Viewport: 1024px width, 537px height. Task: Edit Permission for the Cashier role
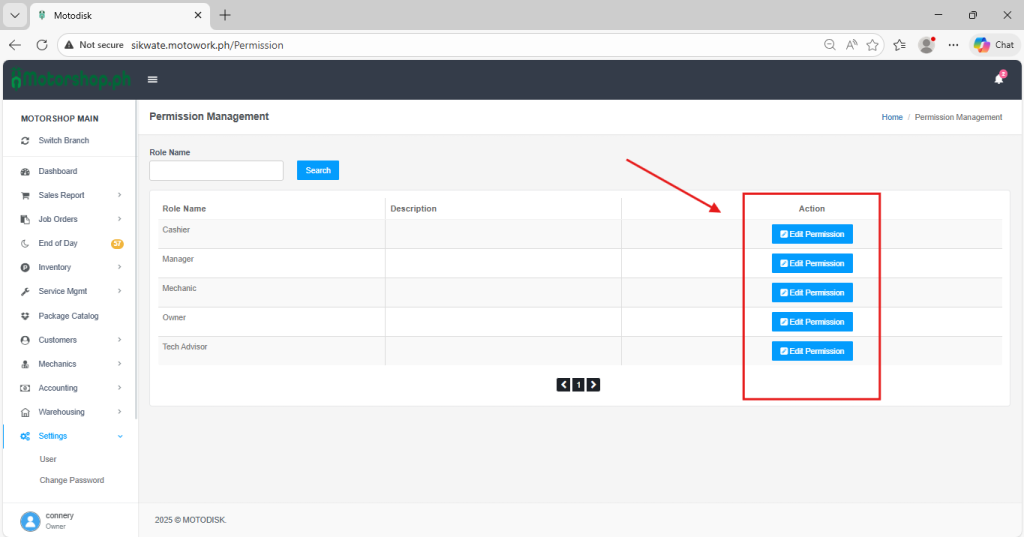(812, 235)
